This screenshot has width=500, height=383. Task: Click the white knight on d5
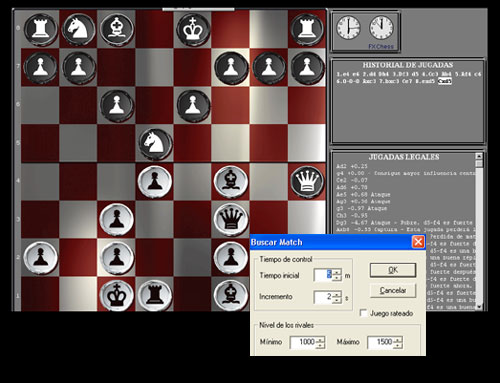pyautogui.click(x=155, y=144)
